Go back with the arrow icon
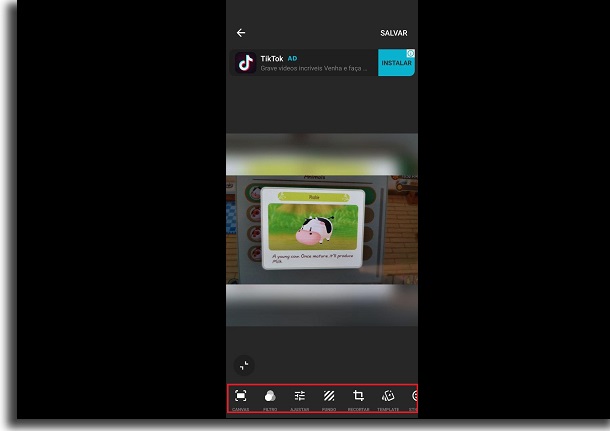The height and width of the screenshot is (431, 610). (x=241, y=33)
